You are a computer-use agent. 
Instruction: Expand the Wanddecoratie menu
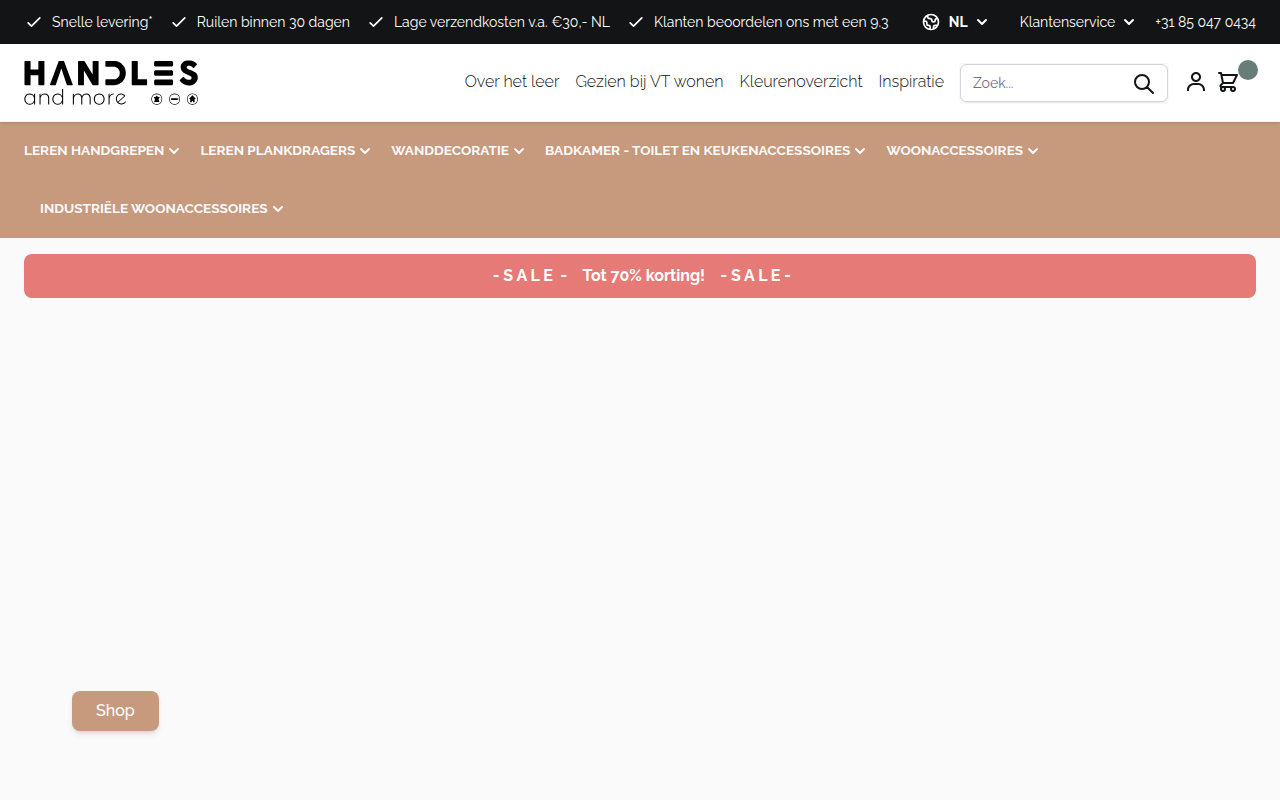click(x=457, y=151)
